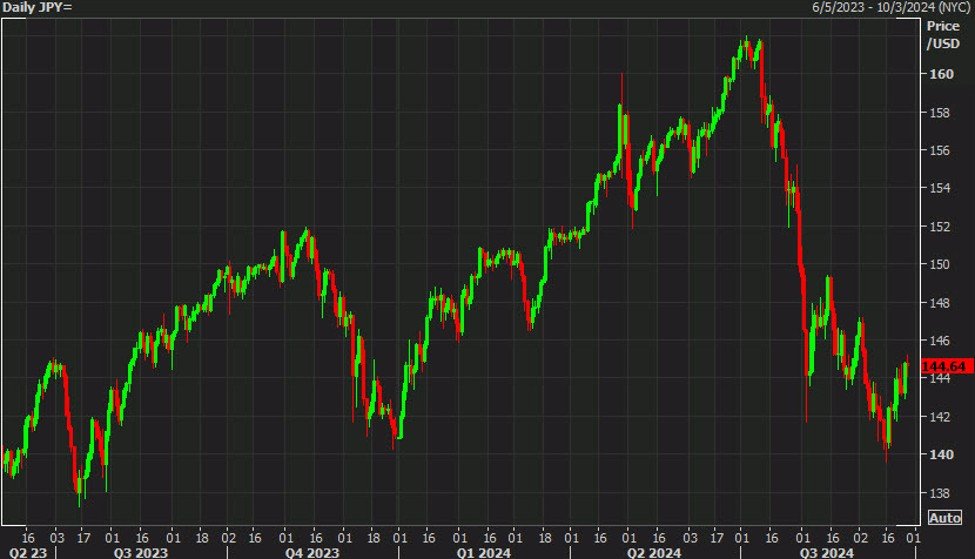
Task: Select the Q2 23 label on time axis
Action: [x=23, y=550]
